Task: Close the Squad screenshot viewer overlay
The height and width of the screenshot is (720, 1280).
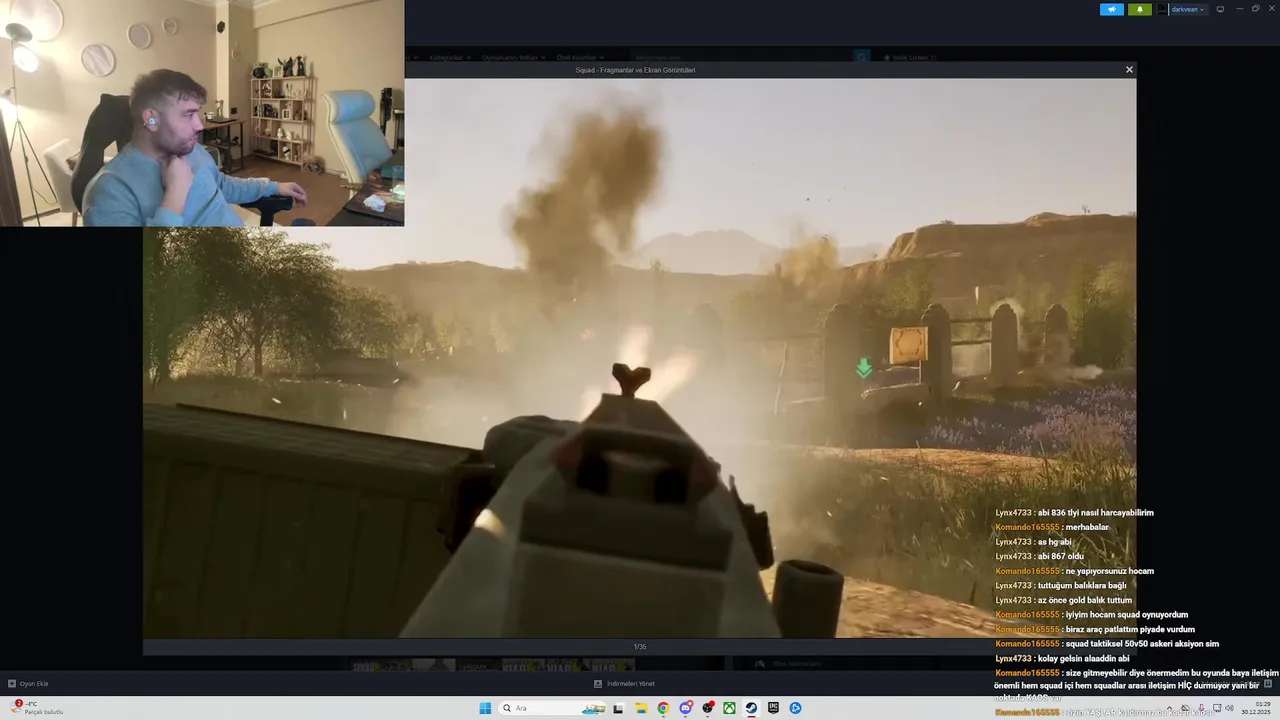Action: [x=1129, y=70]
